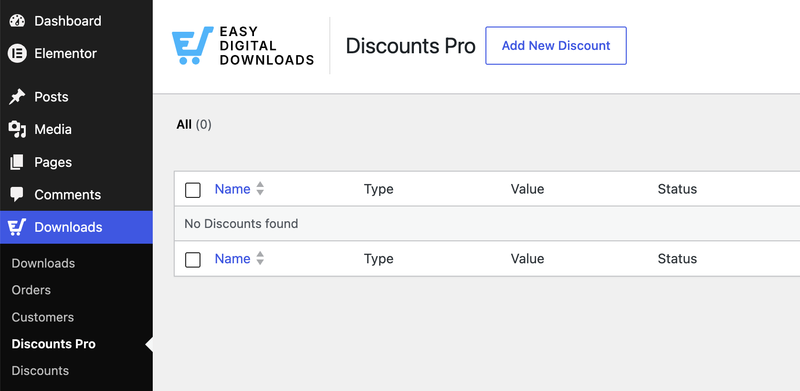Click the Elementor logo icon
The image size is (800, 391).
17,54
